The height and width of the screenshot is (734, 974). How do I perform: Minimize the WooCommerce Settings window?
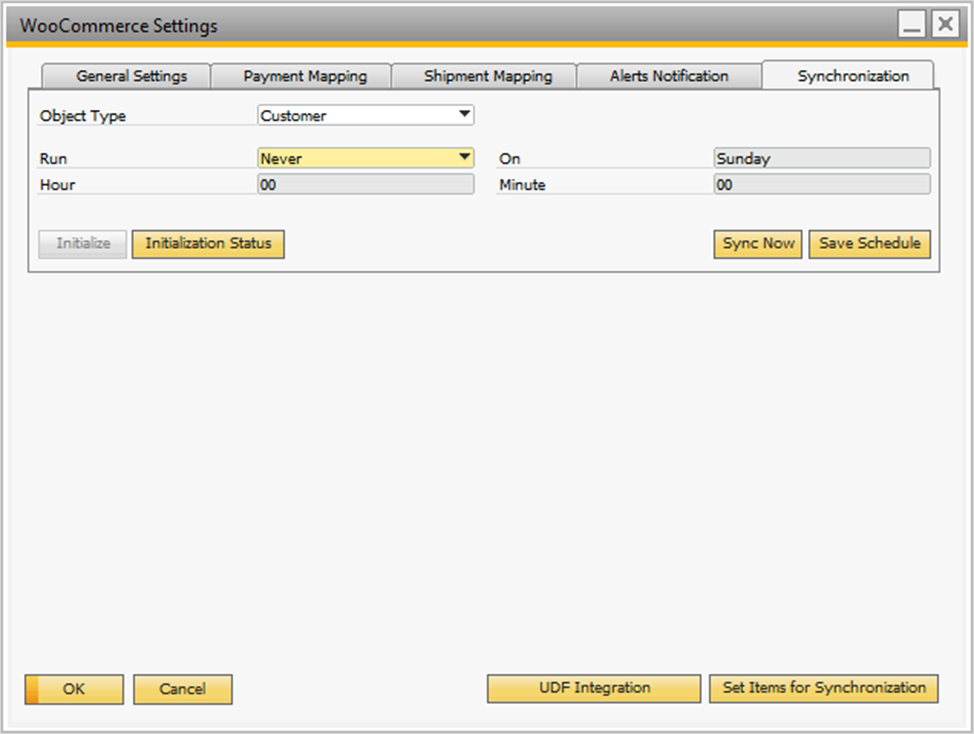click(911, 26)
